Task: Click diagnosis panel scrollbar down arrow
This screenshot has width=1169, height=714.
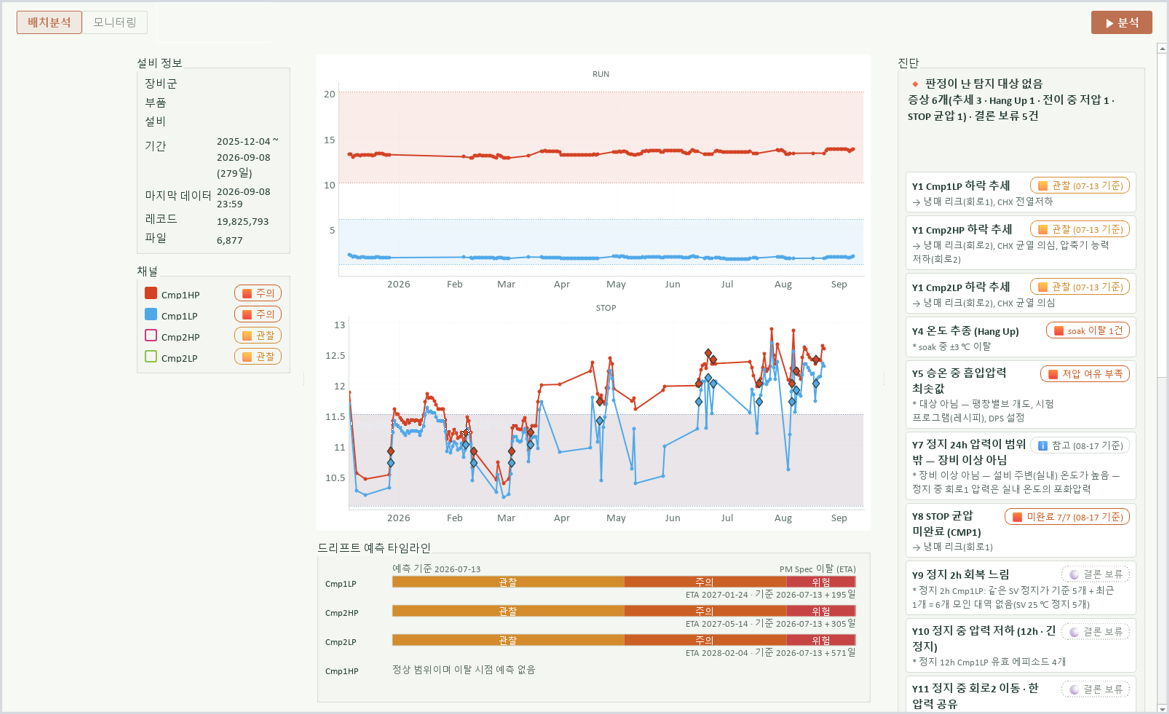Action: click(1162, 708)
